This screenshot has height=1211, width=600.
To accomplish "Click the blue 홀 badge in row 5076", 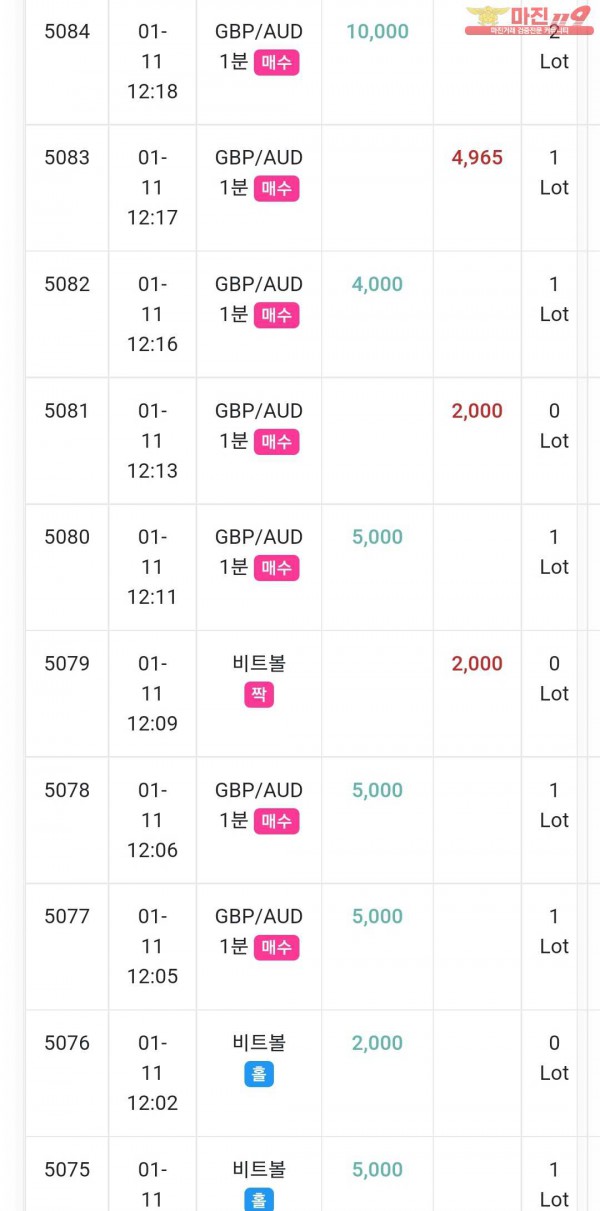I will [x=259, y=1074].
